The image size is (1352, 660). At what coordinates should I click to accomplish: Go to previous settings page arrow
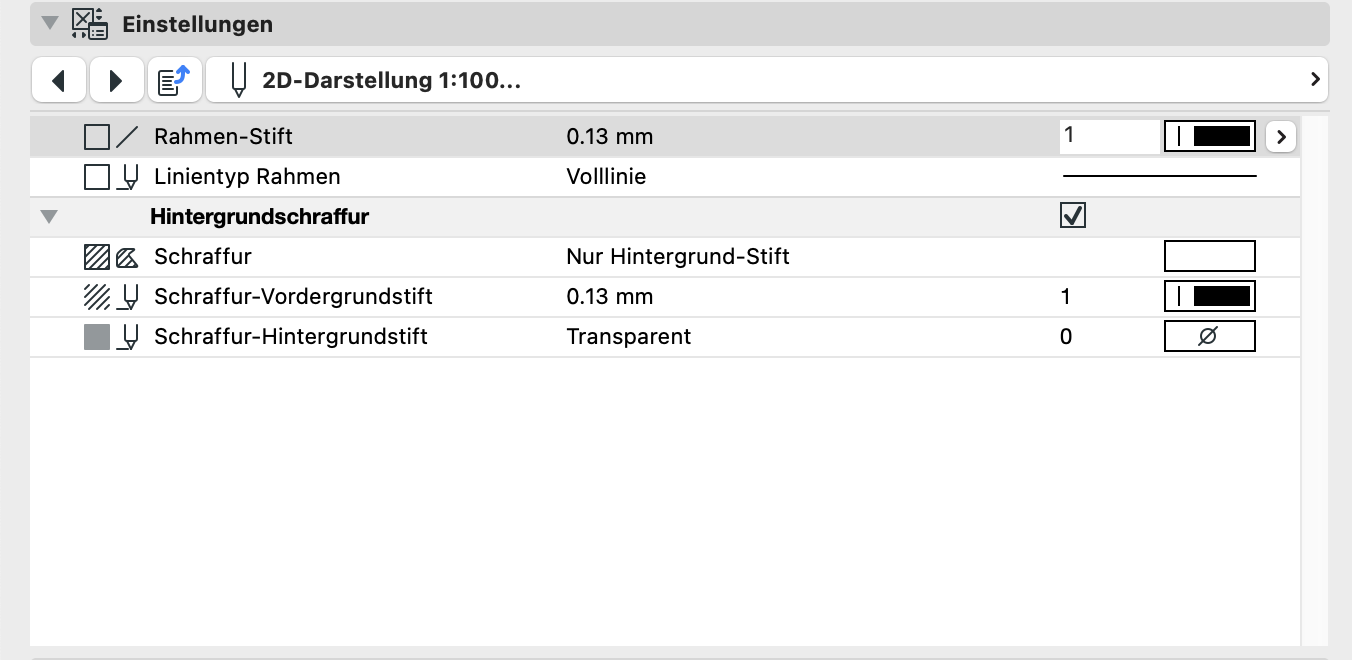pyautogui.click(x=59, y=80)
